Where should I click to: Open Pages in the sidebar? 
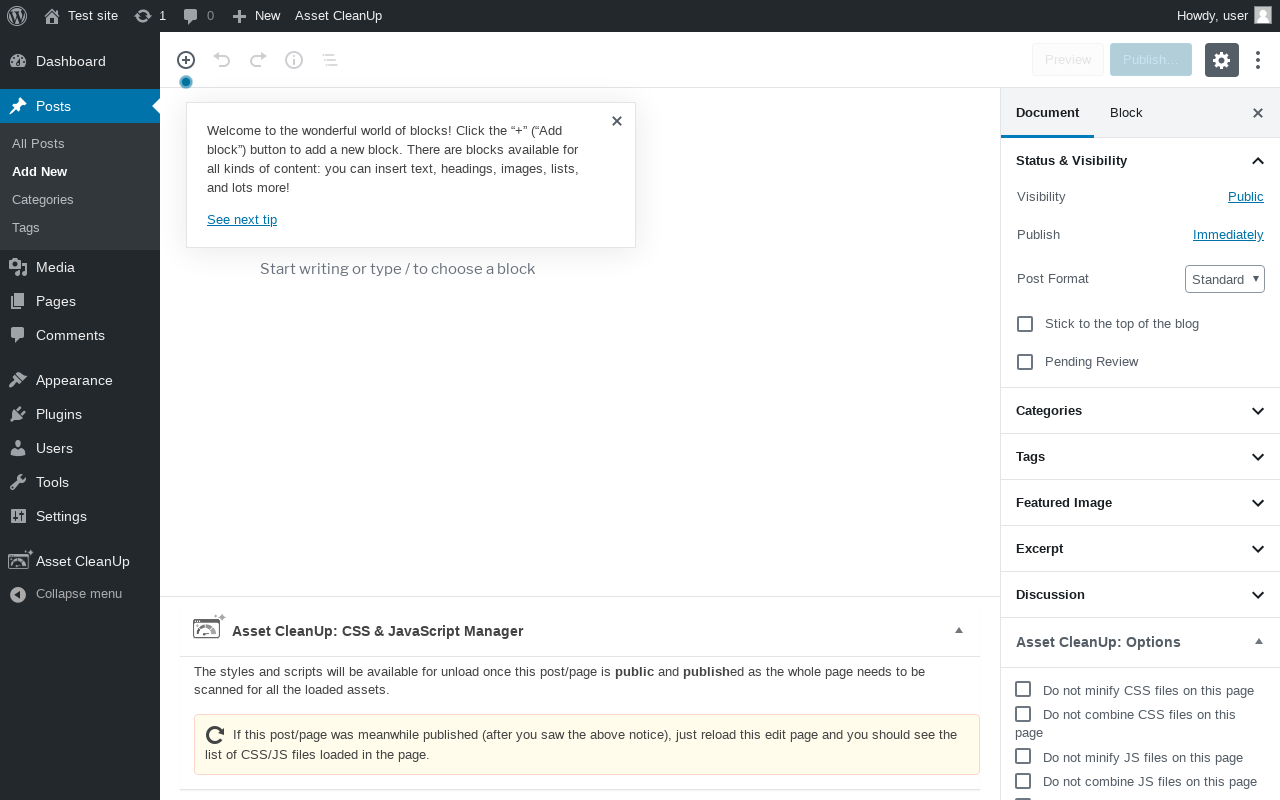click(x=80, y=301)
